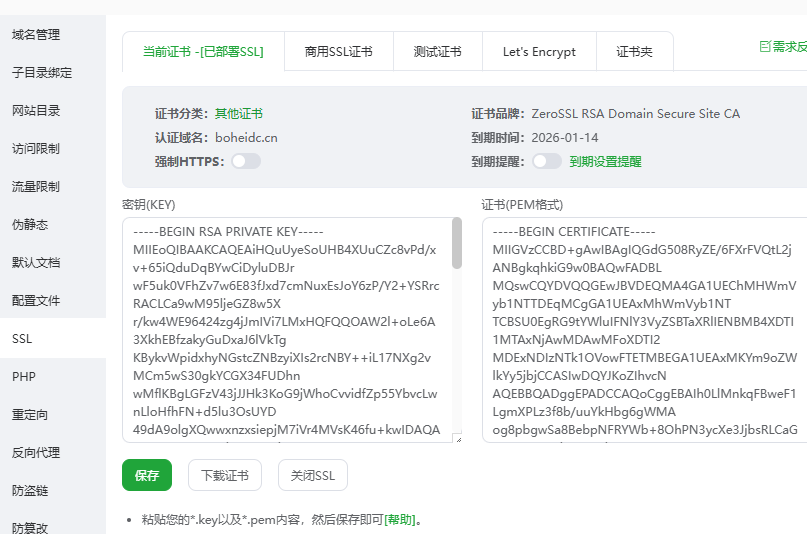Click the KEY text area scrollbar
Image resolution: width=807 pixels, height=534 pixels.
click(x=457, y=243)
